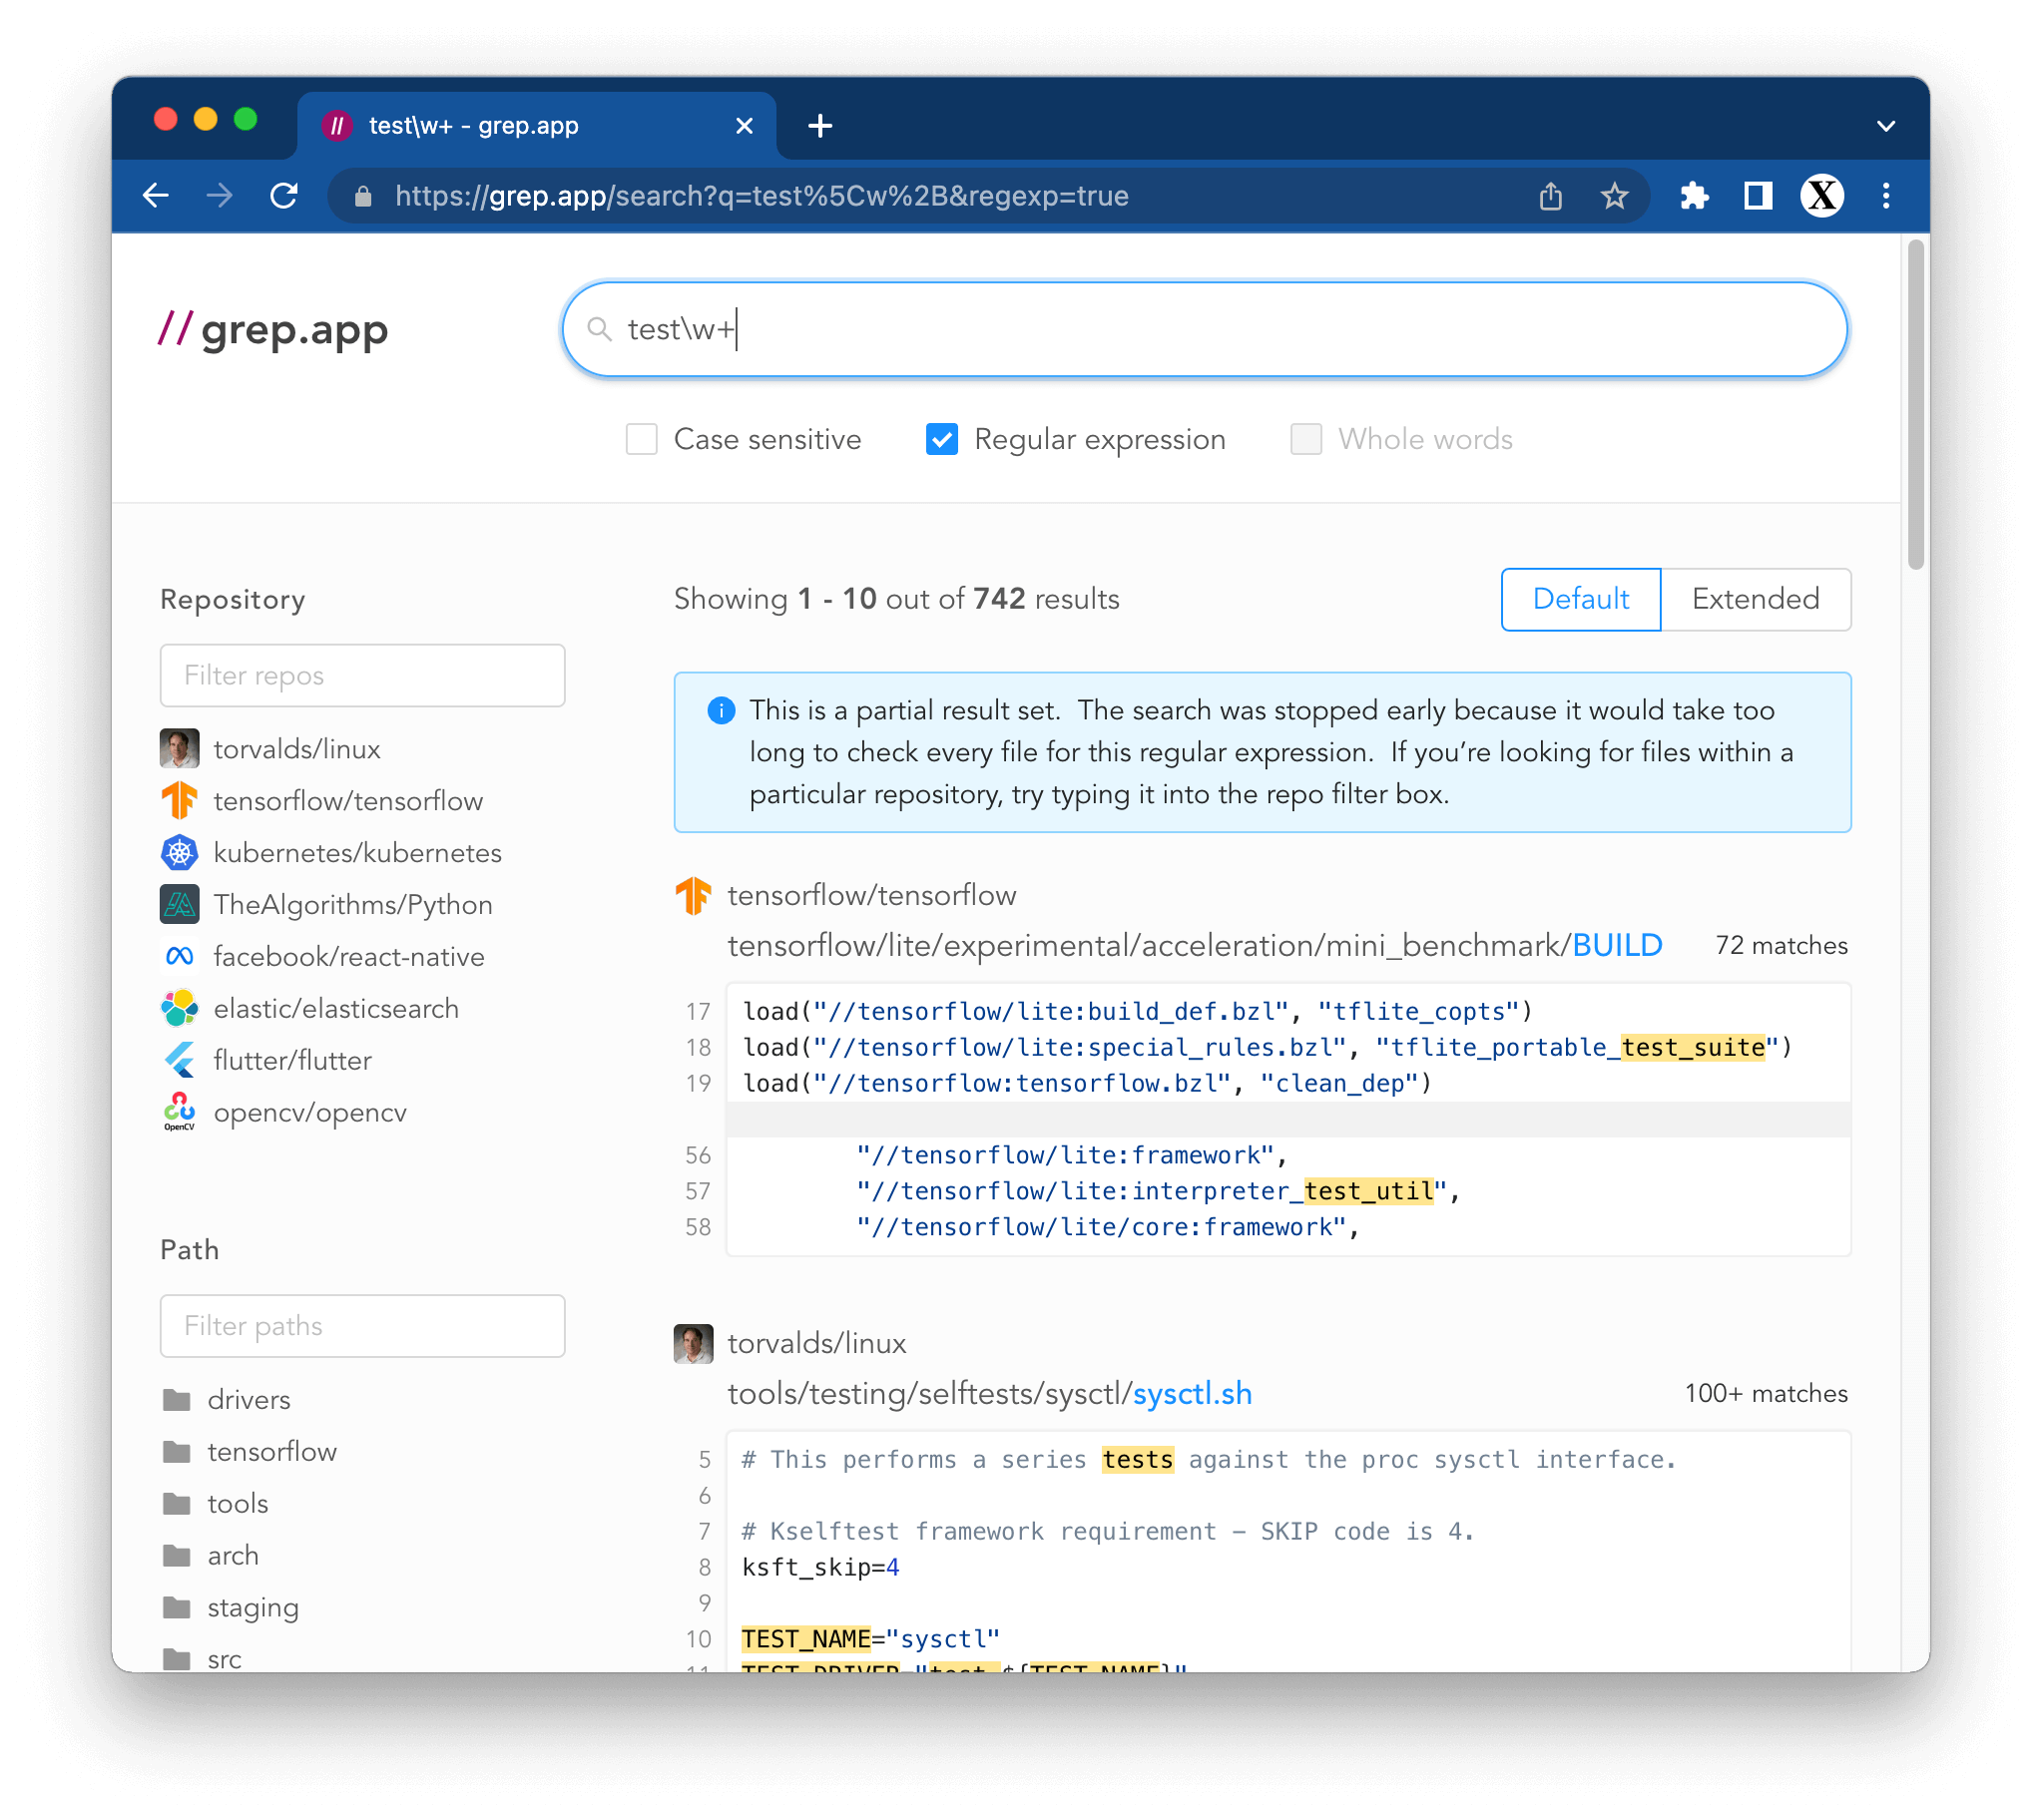2042x1820 pixels.
Task: Click the browser address bar URL
Action: [x=762, y=196]
